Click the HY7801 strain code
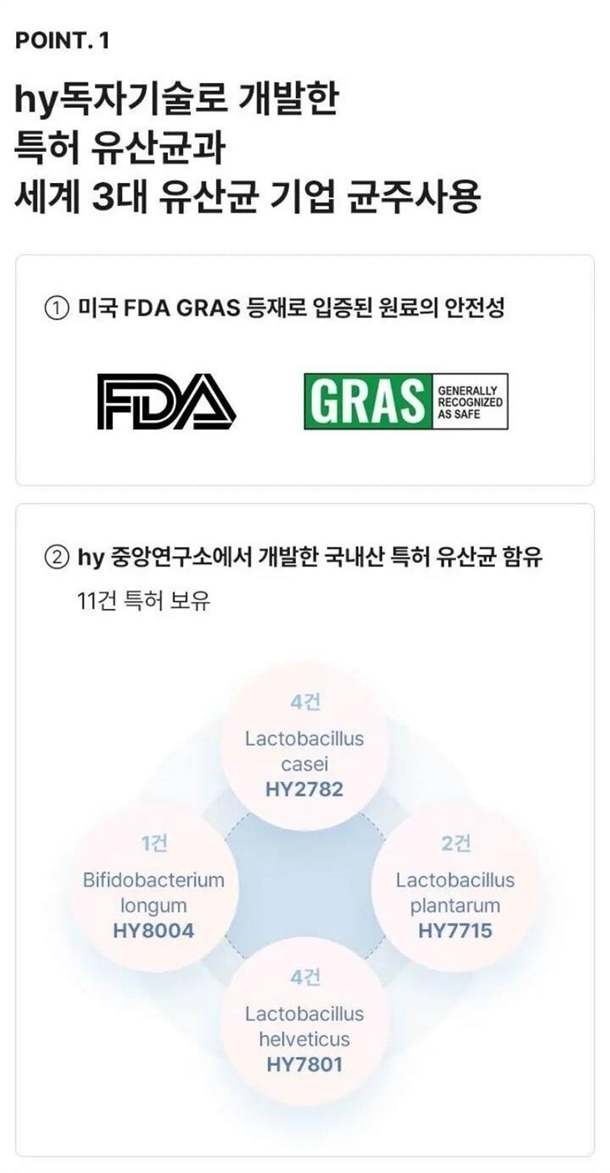This screenshot has height=1173, width=610. pyautogui.click(x=305, y=1065)
